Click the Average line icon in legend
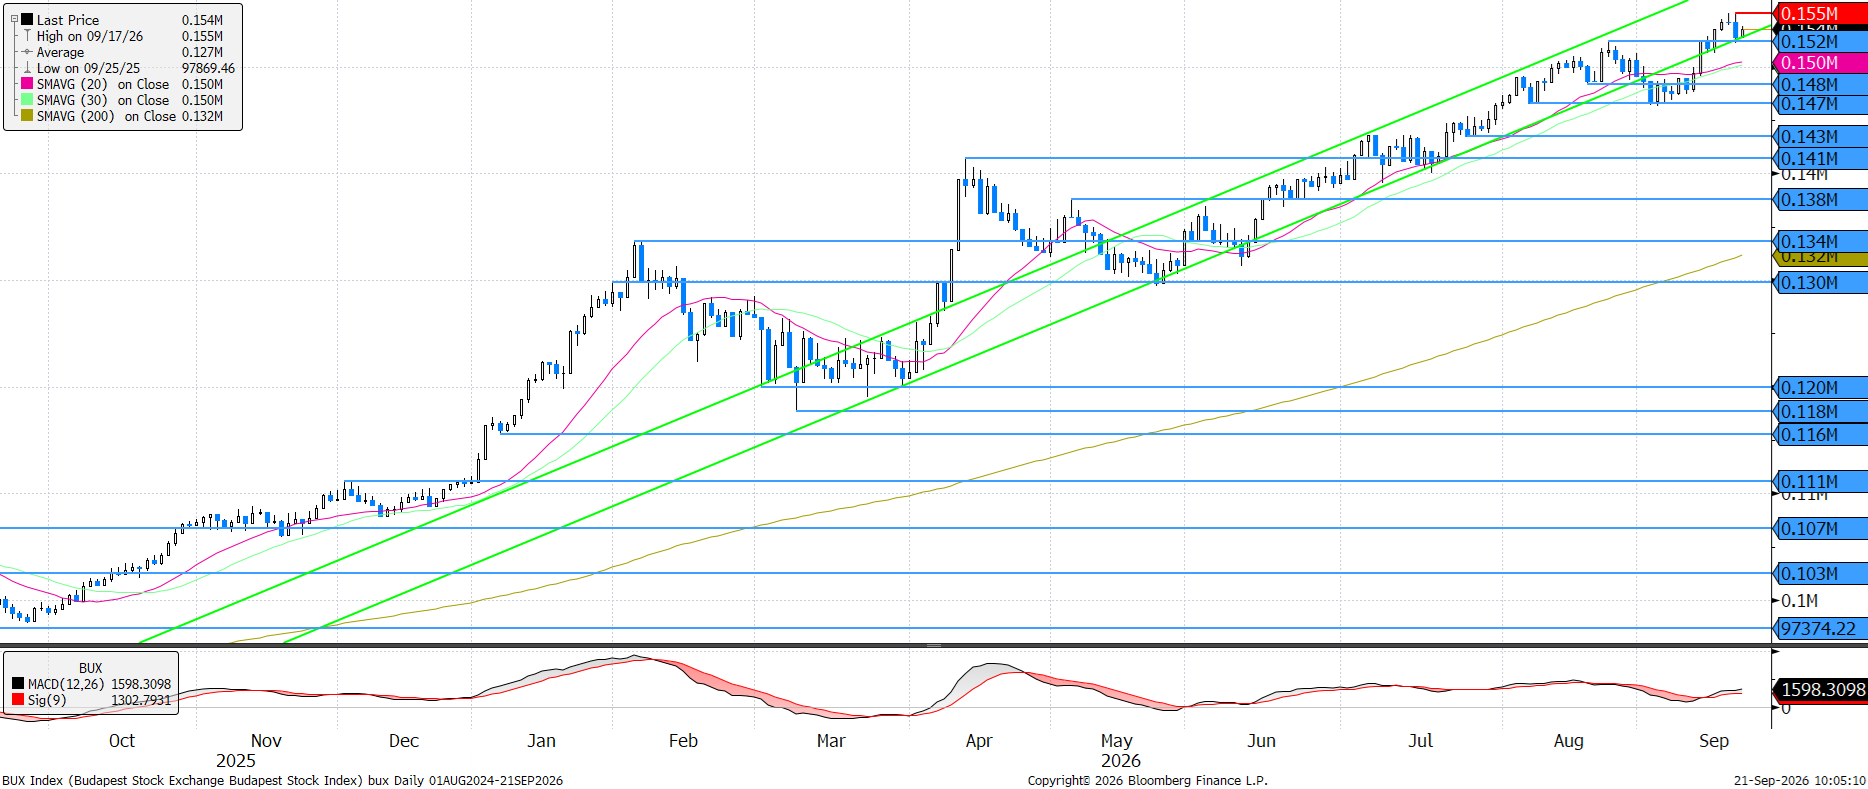This screenshot has height=789, width=1868. [x=27, y=52]
